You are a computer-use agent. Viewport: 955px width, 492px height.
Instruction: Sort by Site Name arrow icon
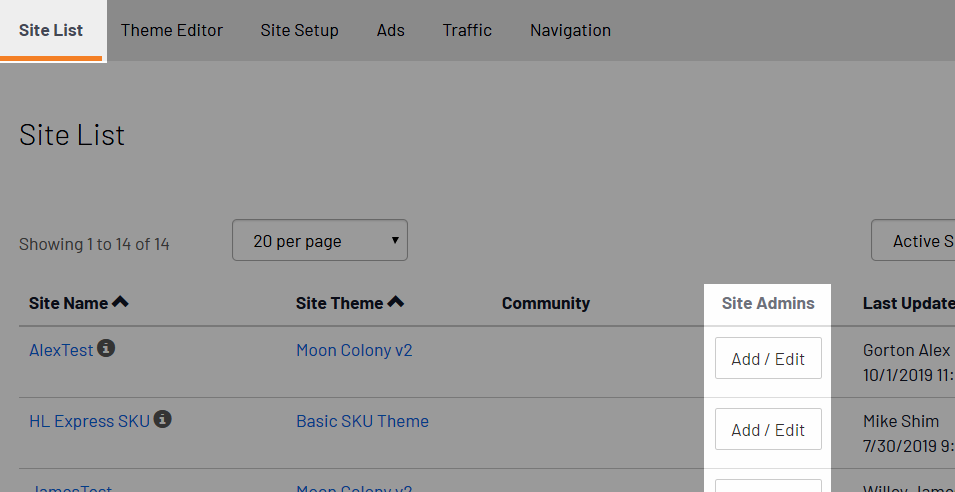(x=120, y=301)
